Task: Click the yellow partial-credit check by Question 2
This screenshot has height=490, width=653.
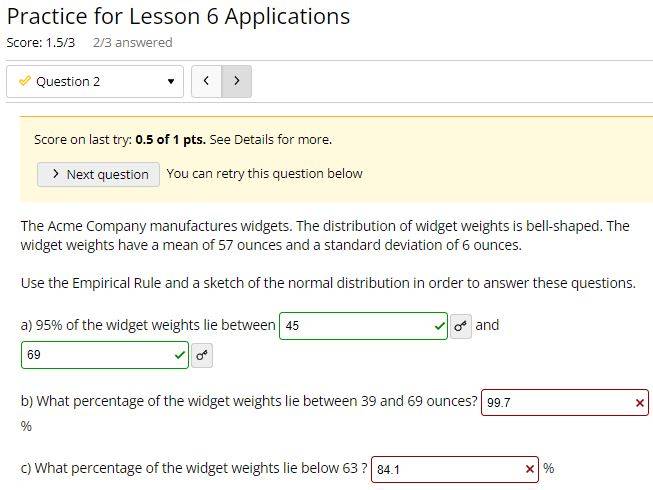Action: pos(25,80)
